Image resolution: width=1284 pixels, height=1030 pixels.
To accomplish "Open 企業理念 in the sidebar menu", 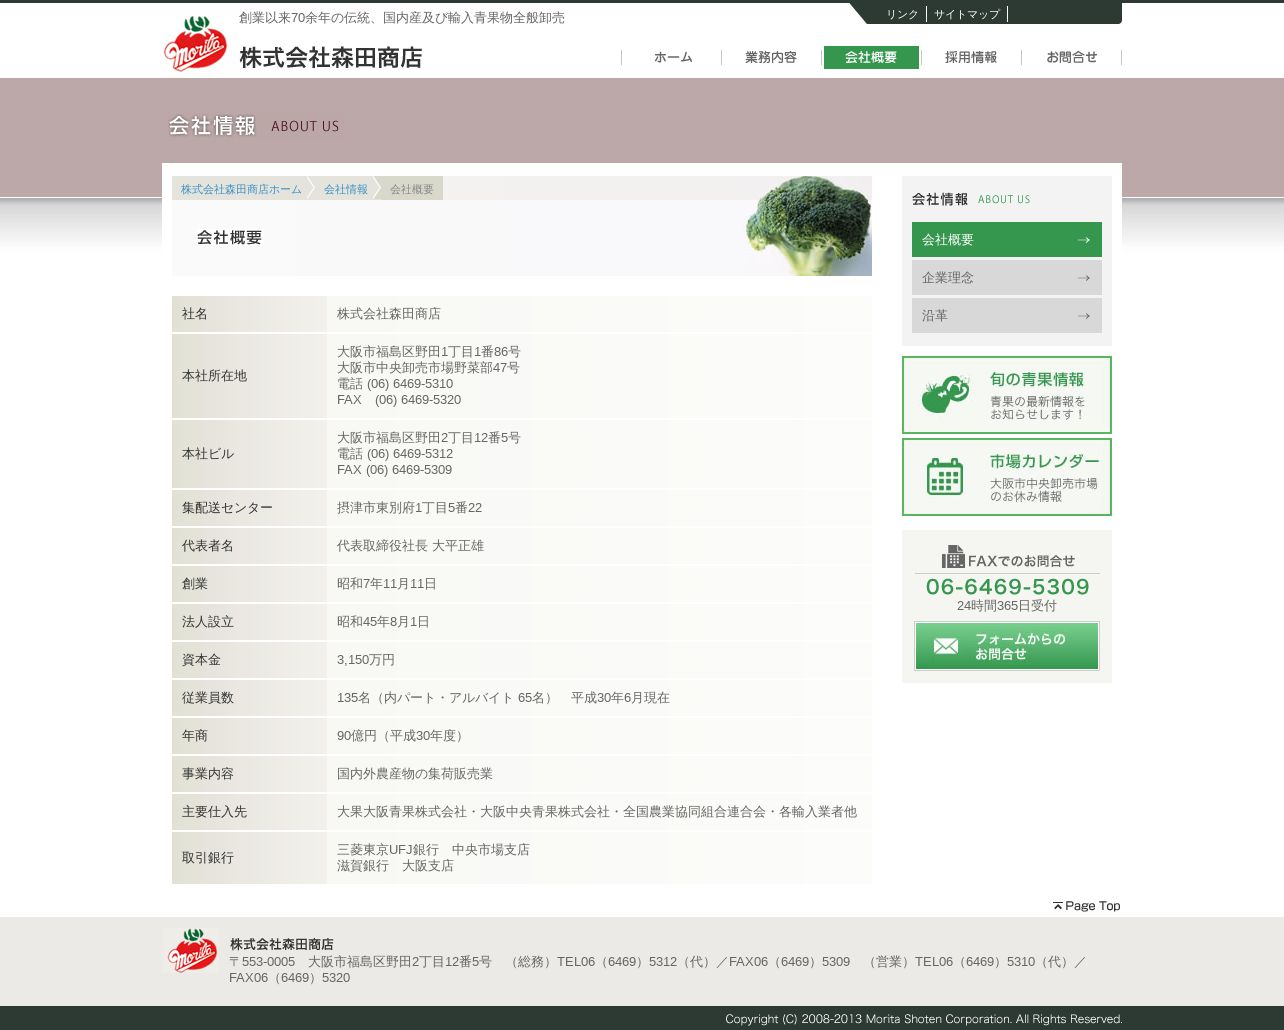I will pos(1007,278).
